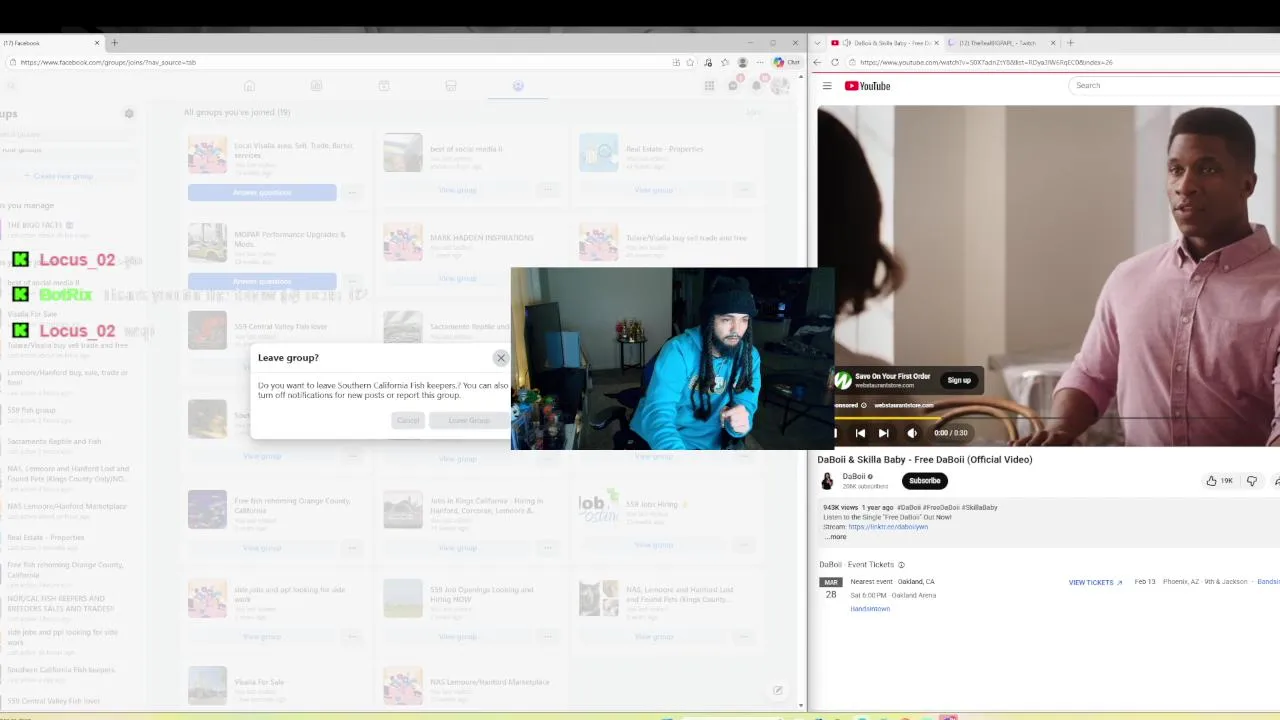Select NAS Lemoore/Hanford Marketplace in sidebar
This screenshot has width=1280, height=720.
point(67,506)
